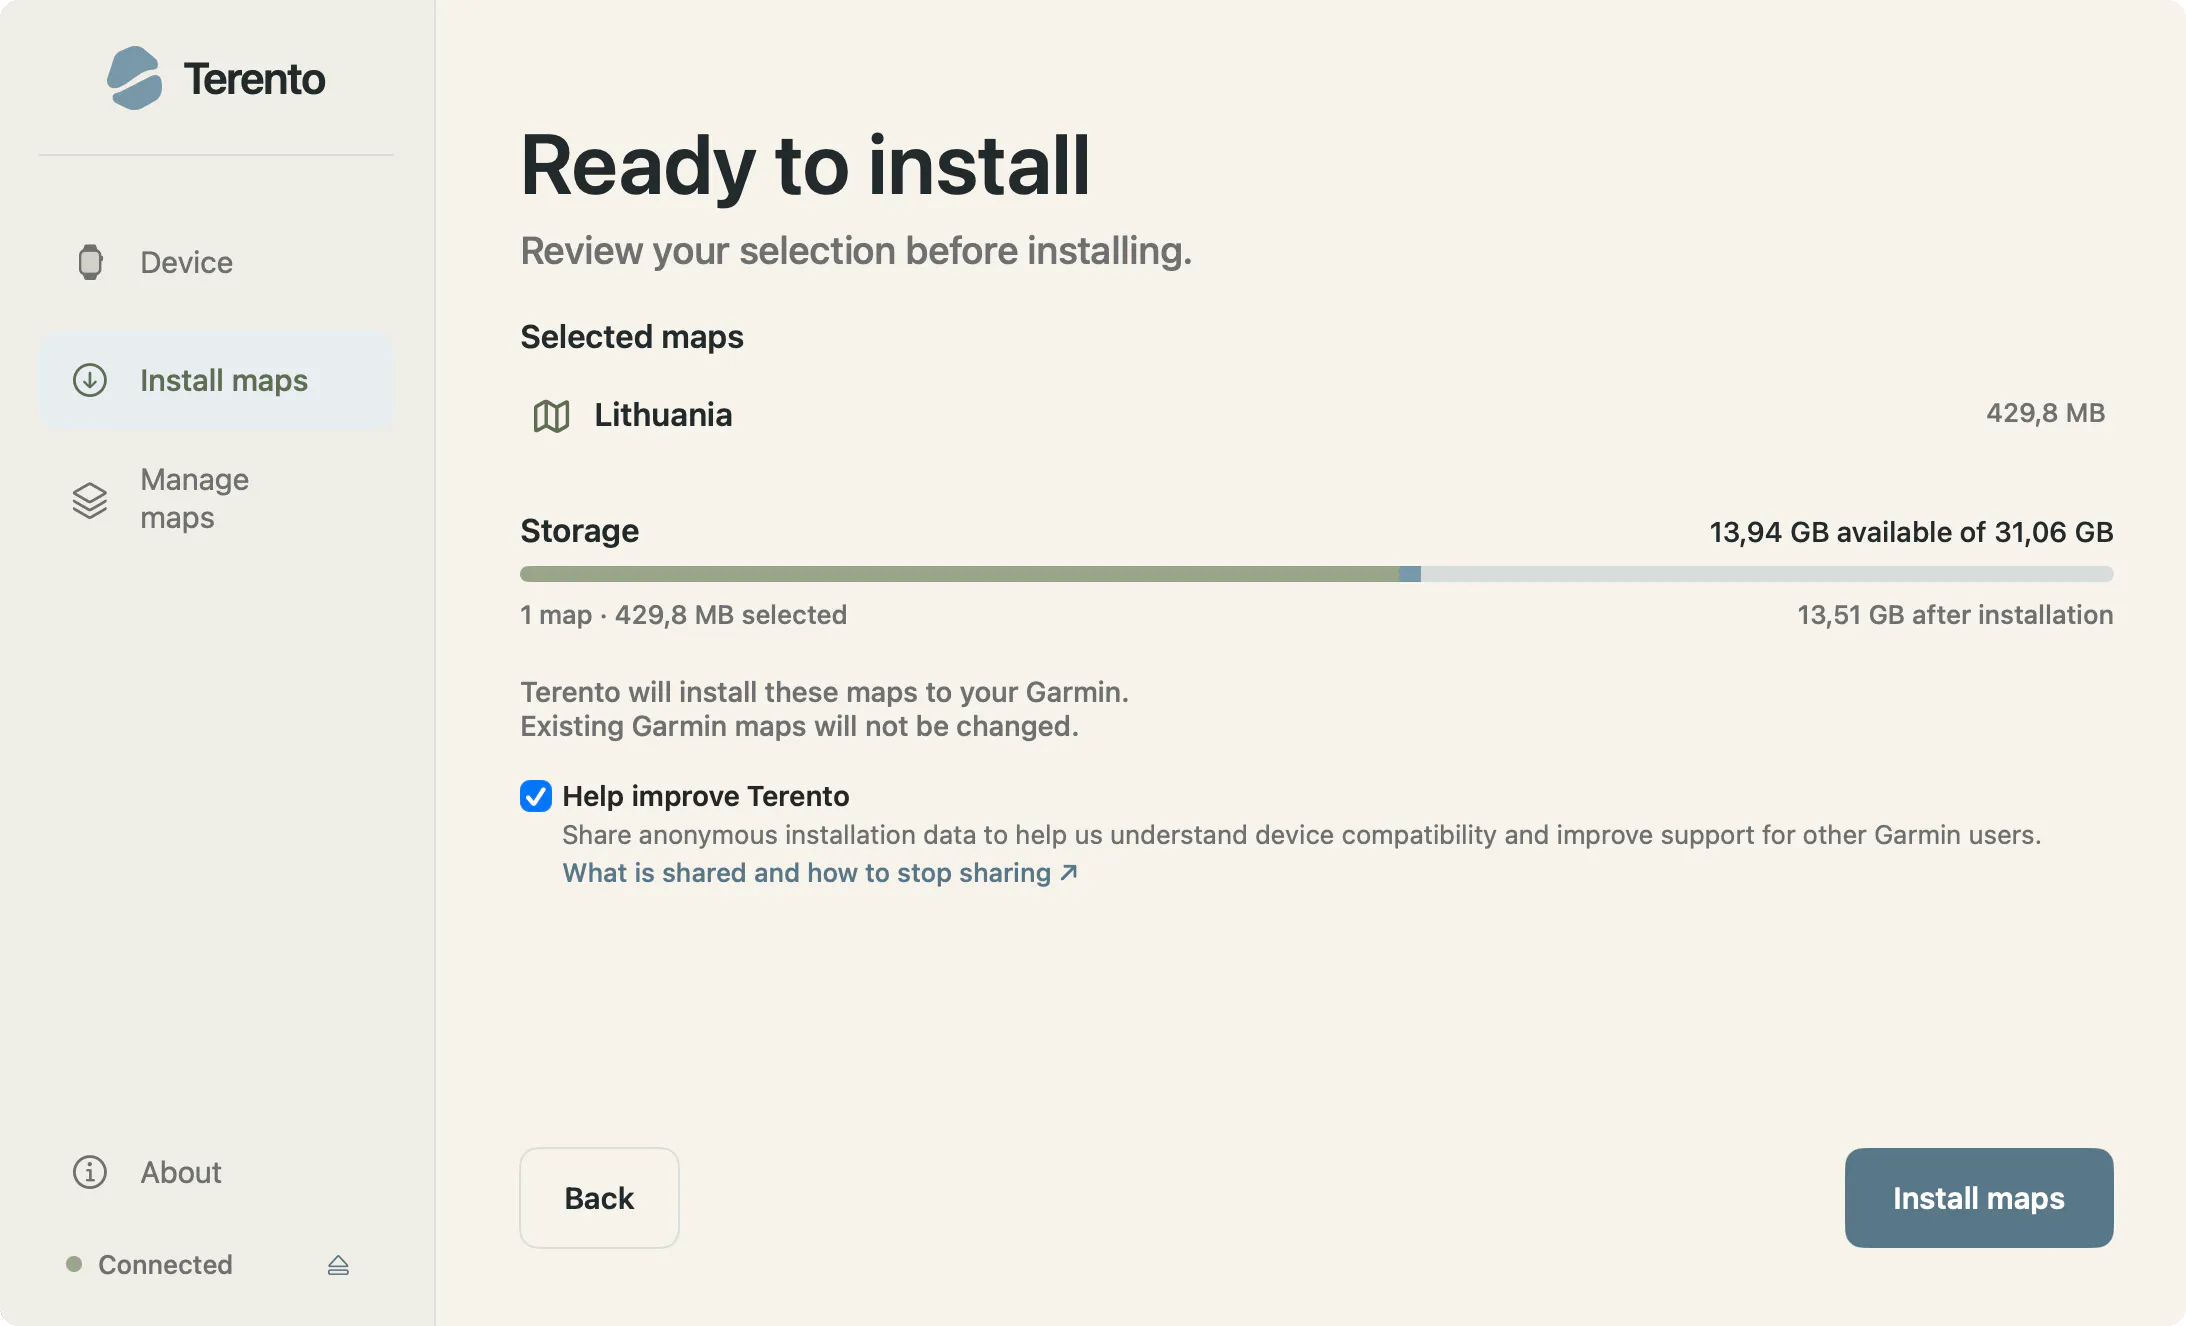Click '13,51 GB after installation' text

click(x=1955, y=615)
